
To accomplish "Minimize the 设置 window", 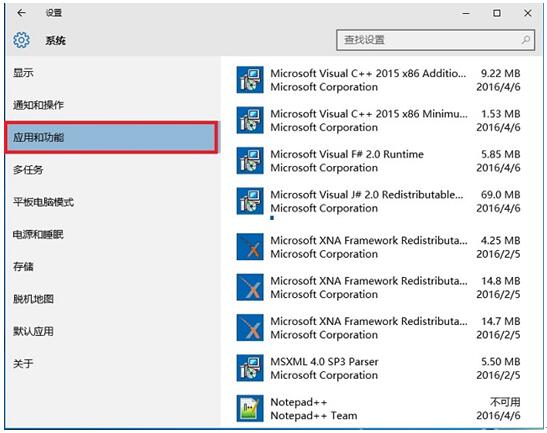I will coord(466,13).
